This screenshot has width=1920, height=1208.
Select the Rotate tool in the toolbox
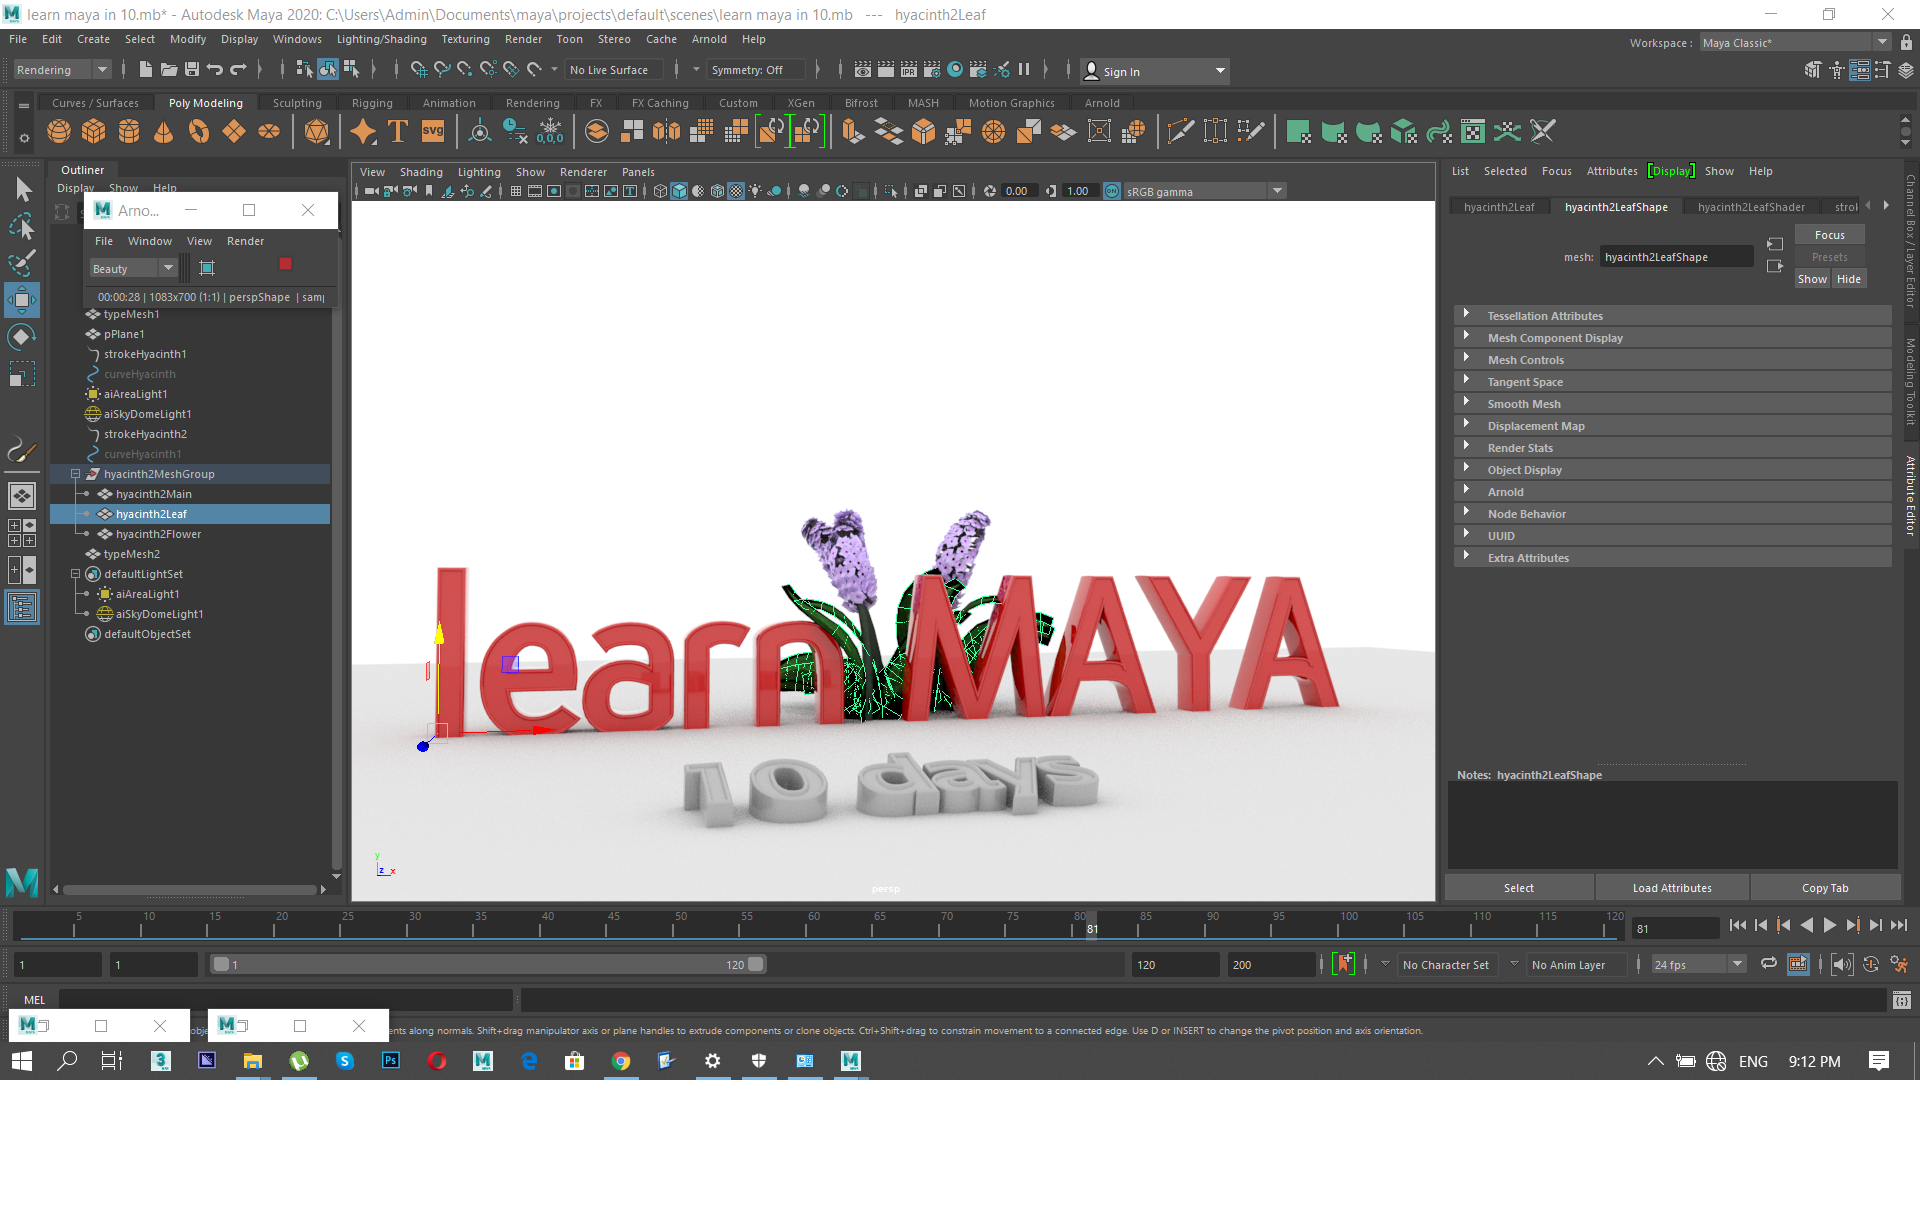point(22,336)
